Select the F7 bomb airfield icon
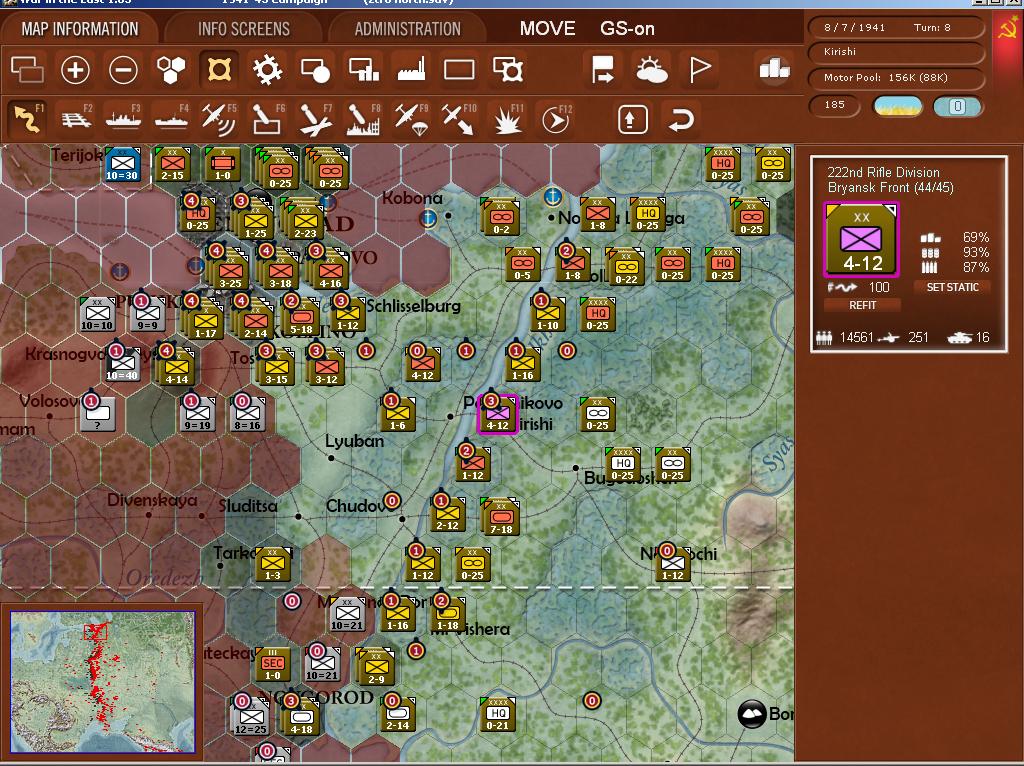The width and height of the screenshot is (1024, 766). coord(316,120)
